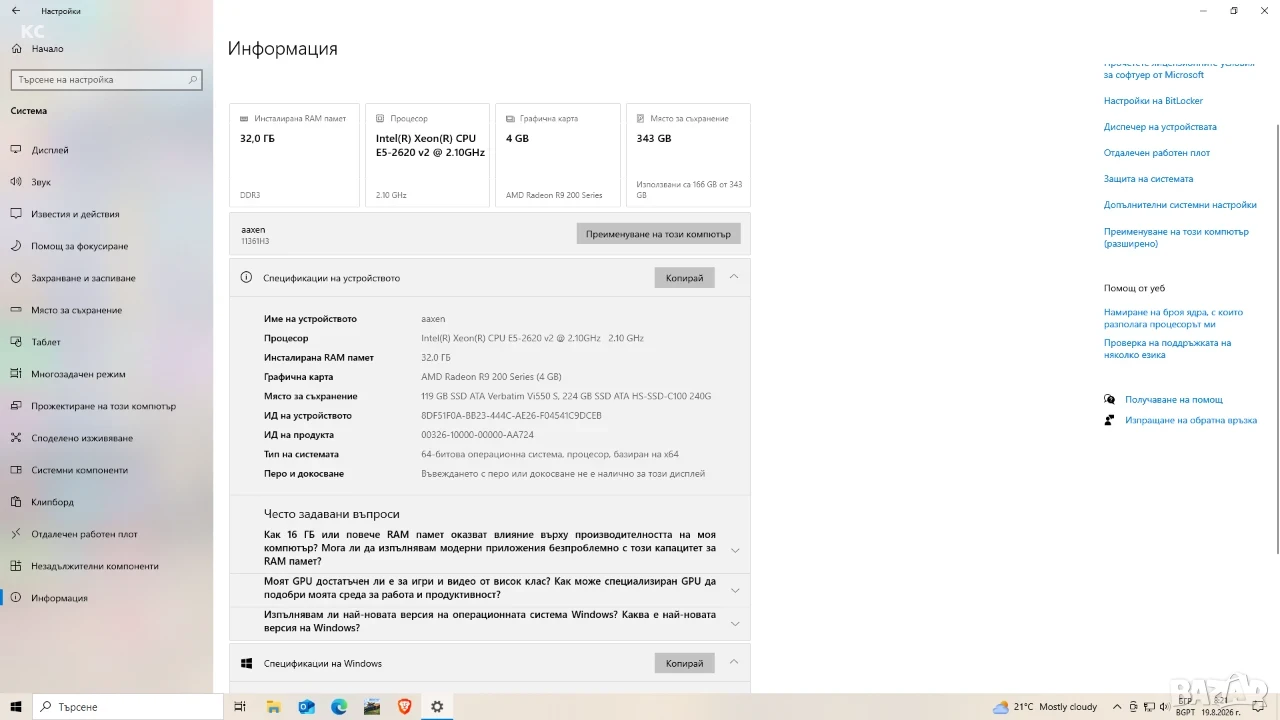
Task: Click the Проектиране на този компютър icon
Action: click(16, 406)
